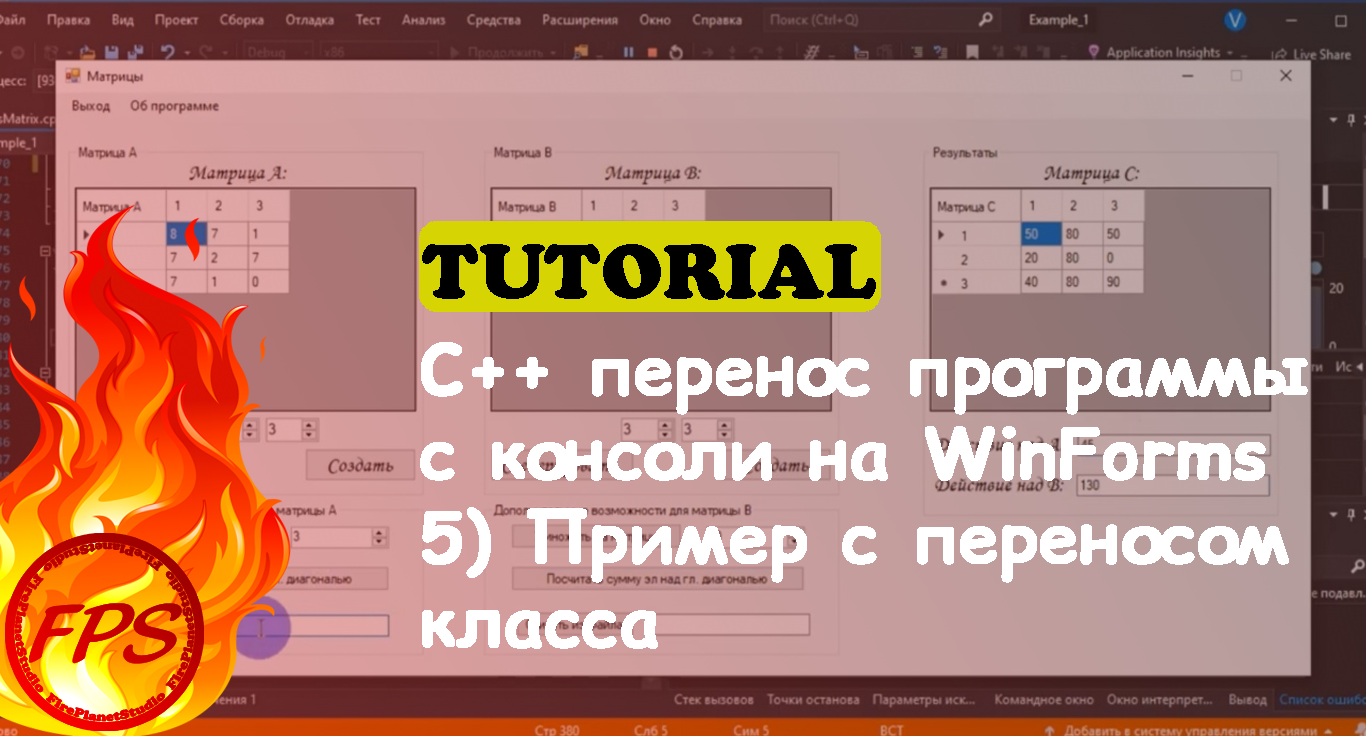1366x736 pixels.
Task: Select cell with value 90 in Матрица C
Action: pyautogui.click(x=1124, y=282)
